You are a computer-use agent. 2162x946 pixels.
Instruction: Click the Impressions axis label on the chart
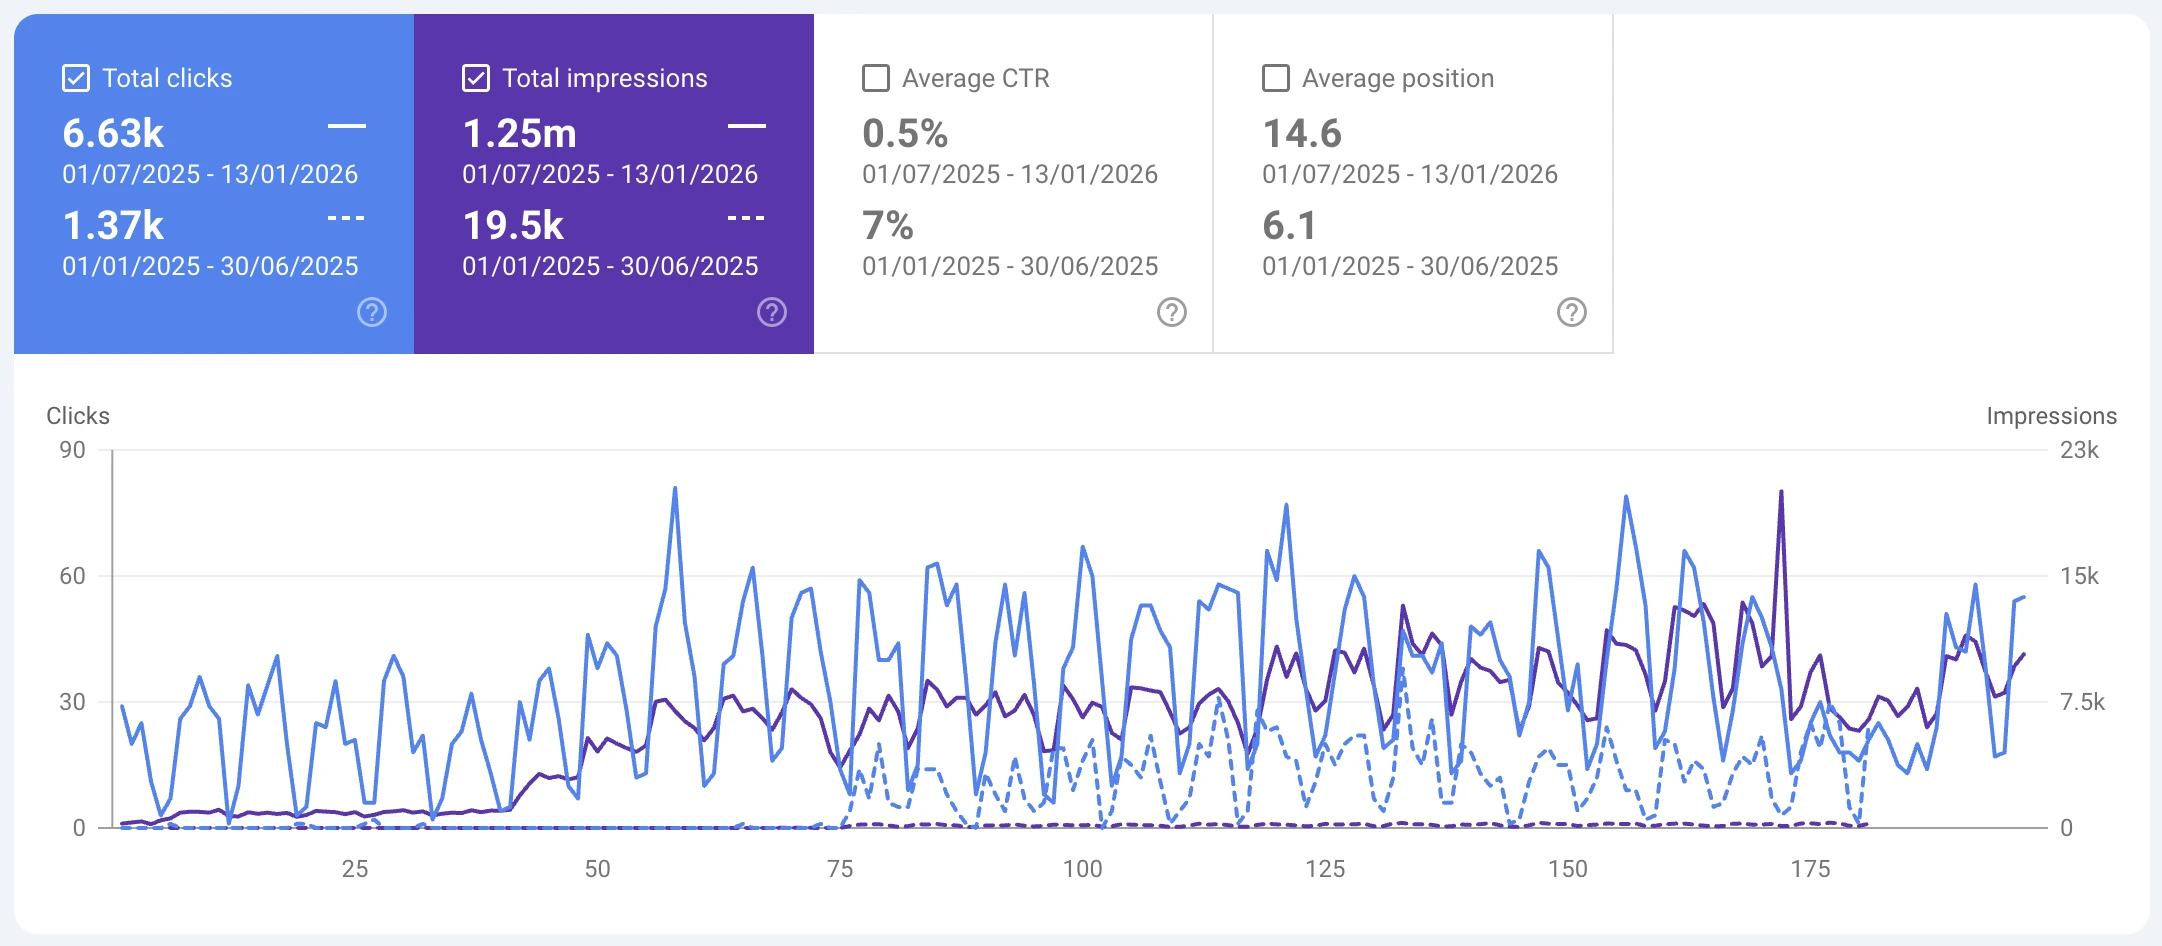click(2050, 415)
